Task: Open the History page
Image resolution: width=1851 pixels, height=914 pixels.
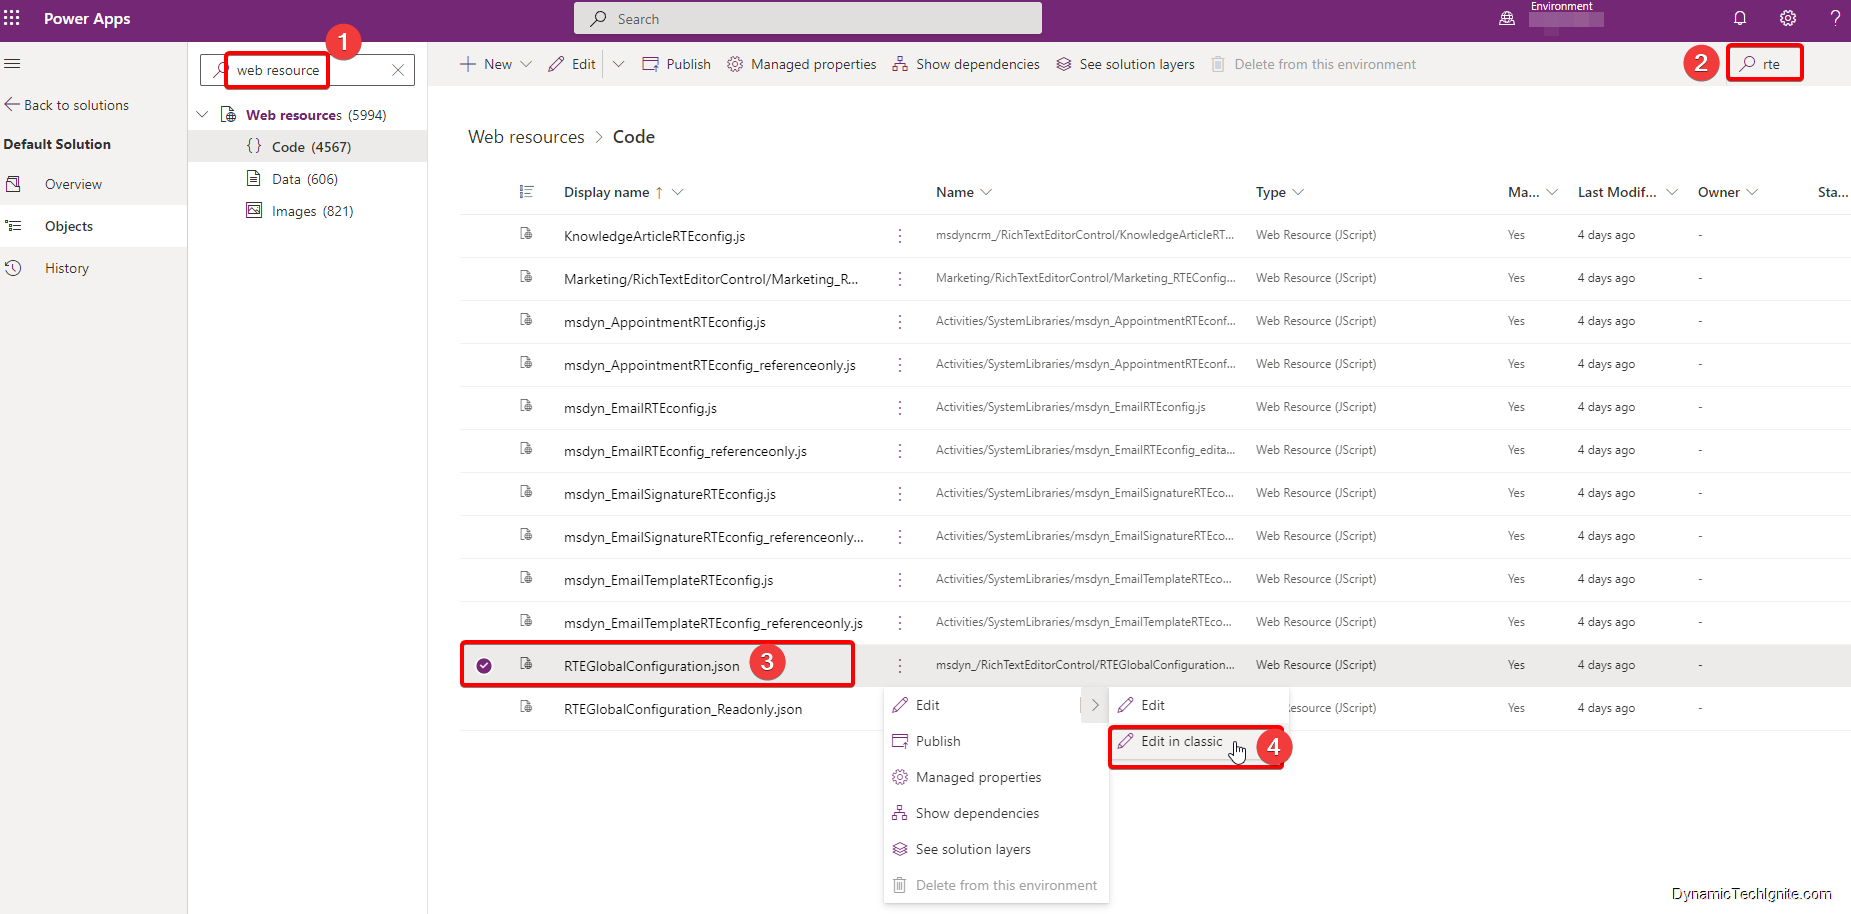Action: (x=67, y=268)
